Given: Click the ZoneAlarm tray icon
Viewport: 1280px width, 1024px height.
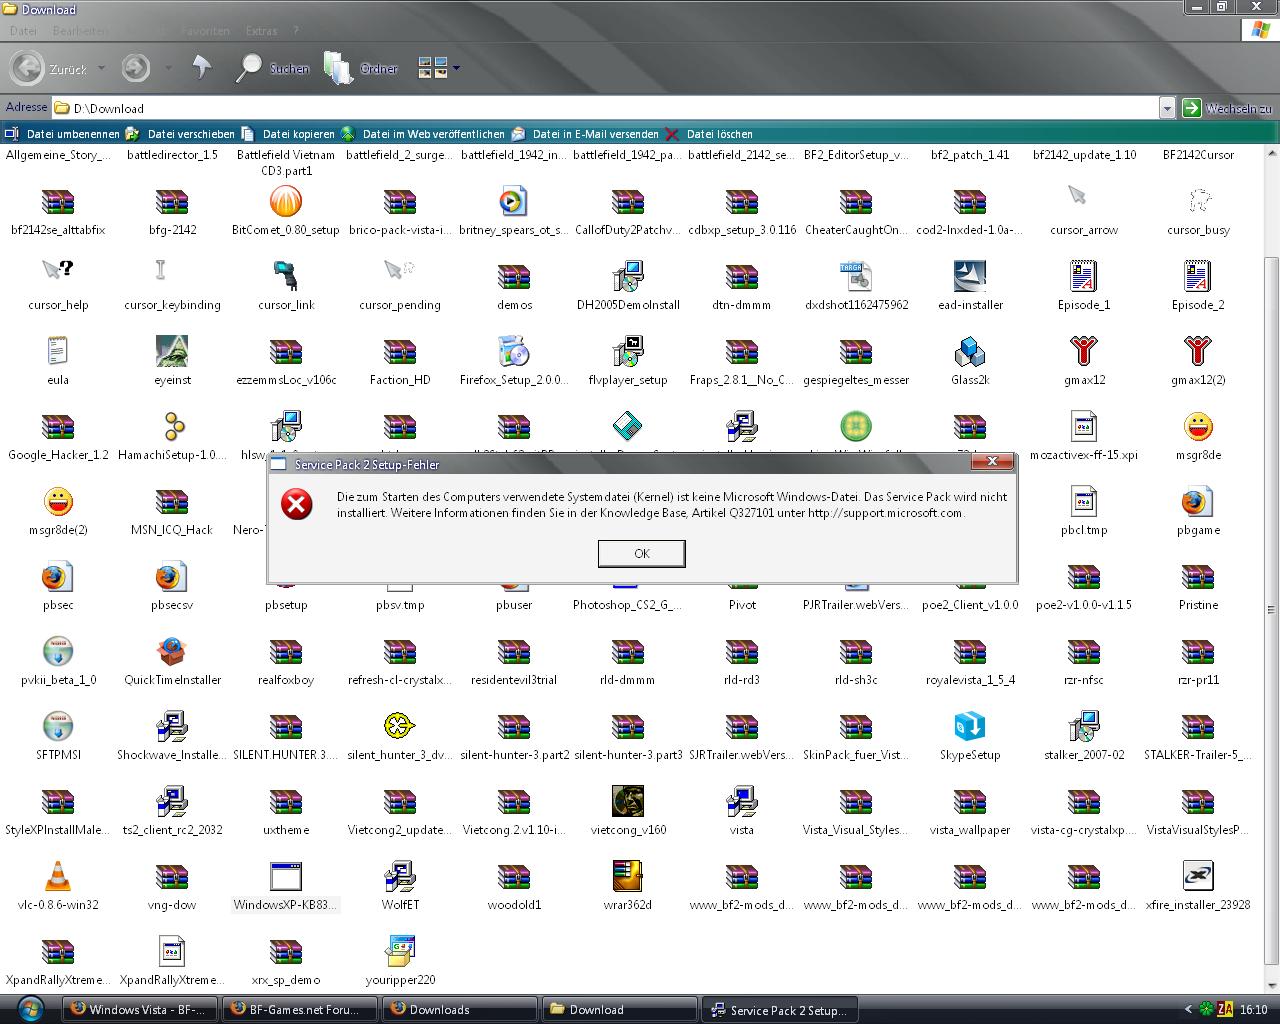Looking at the screenshot, I should (x=1225, y=1010).
